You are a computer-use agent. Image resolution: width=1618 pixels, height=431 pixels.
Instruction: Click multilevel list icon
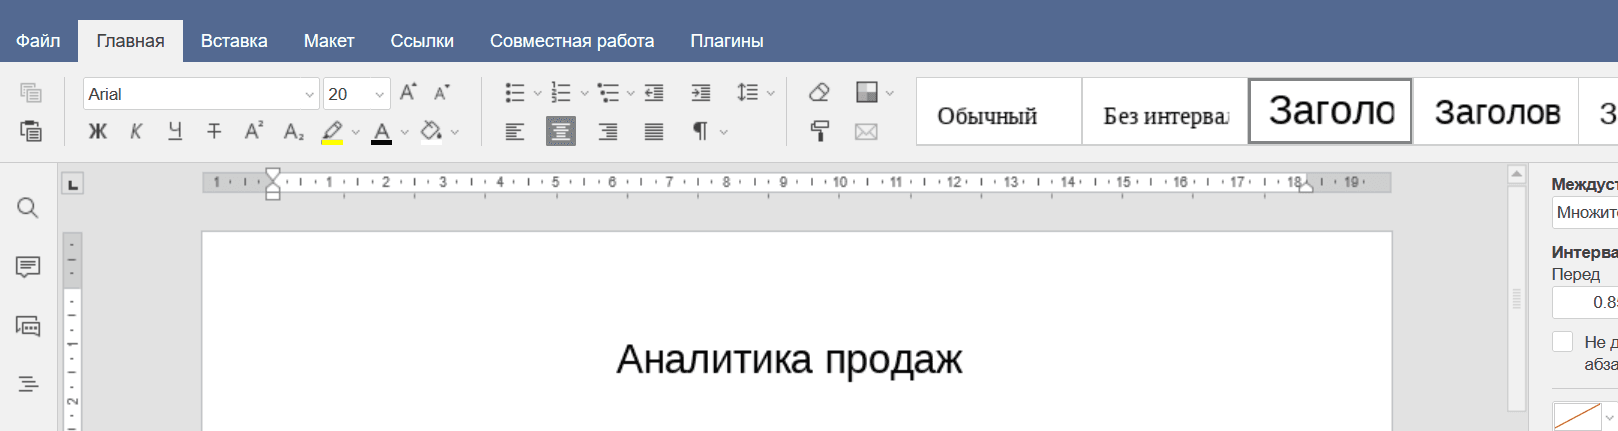pos(608,93)
